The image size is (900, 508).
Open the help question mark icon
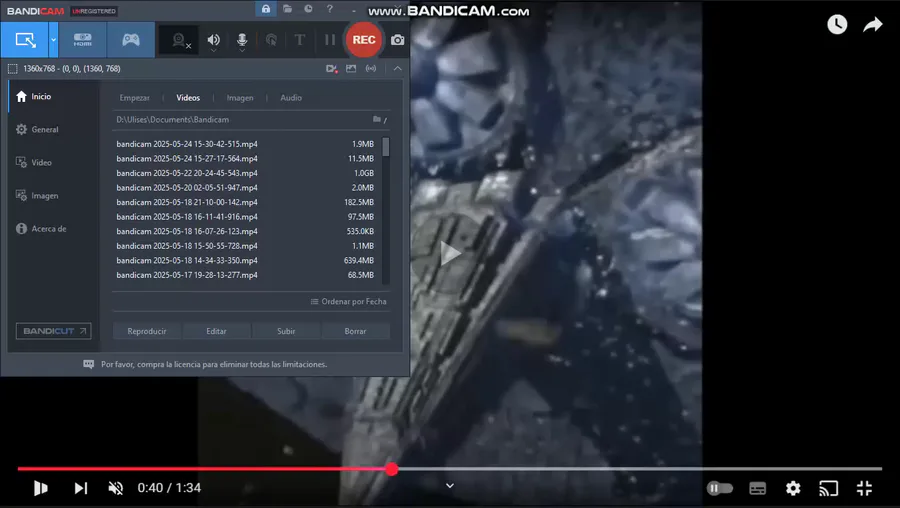point(329,9)
